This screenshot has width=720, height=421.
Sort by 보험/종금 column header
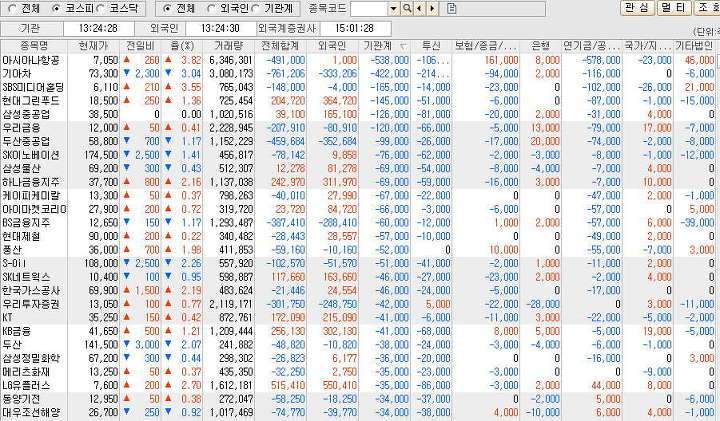[486, 46]
